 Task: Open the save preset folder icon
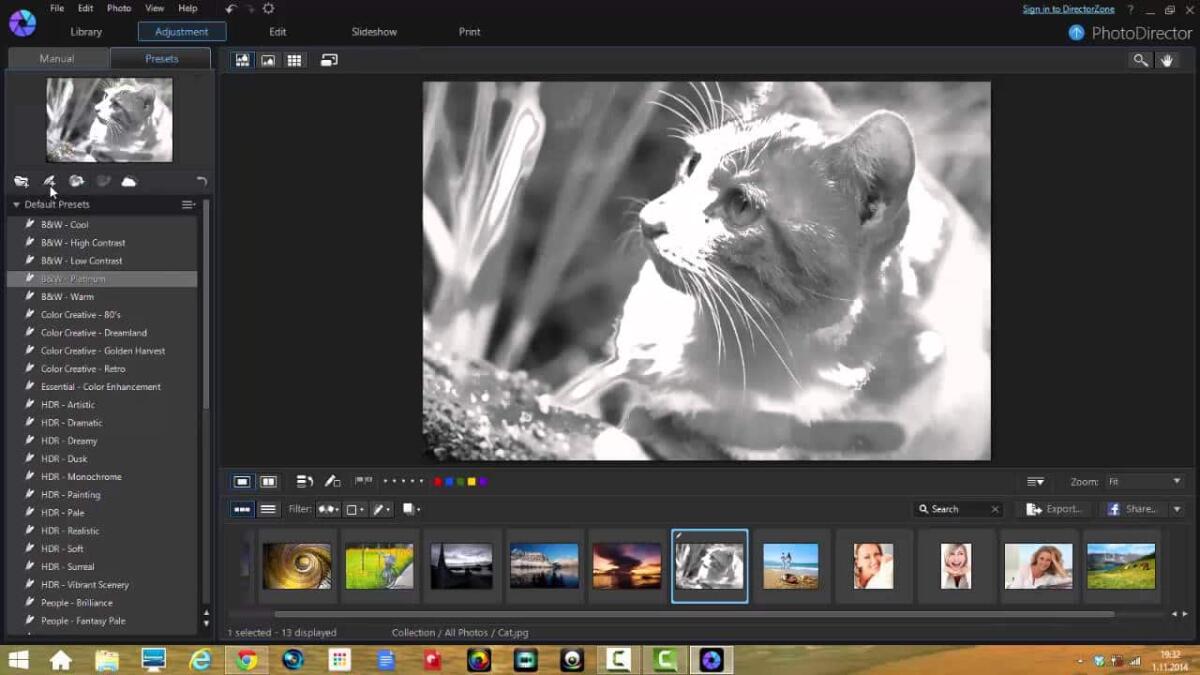pyautogui.click(x=21, y=181)
